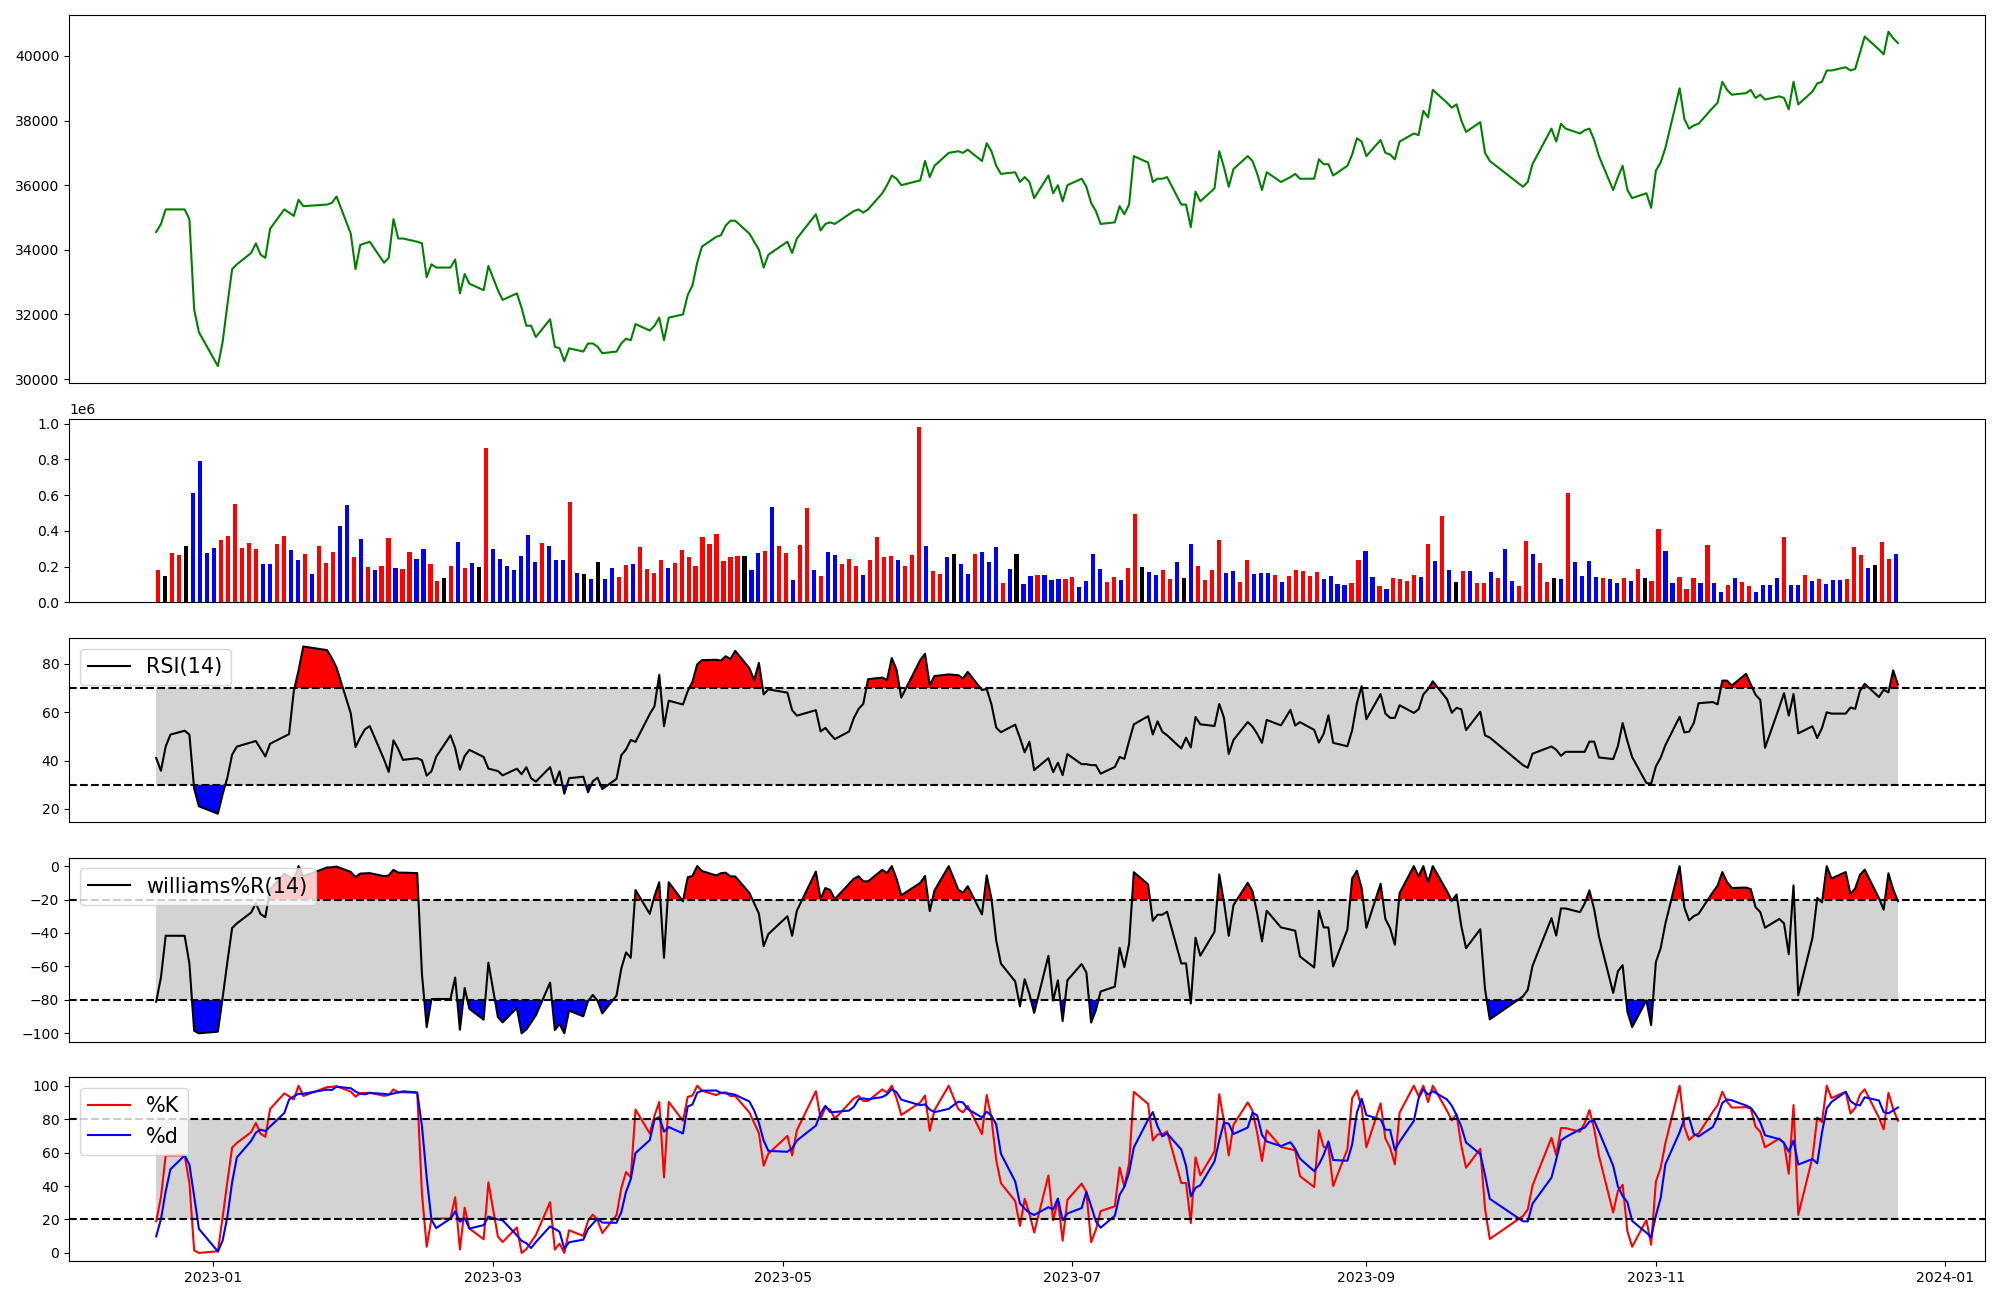The width and height of the screenshot is (2000, 1300).
Task: Click the tallest red volume bar
Action: (919, 515)
